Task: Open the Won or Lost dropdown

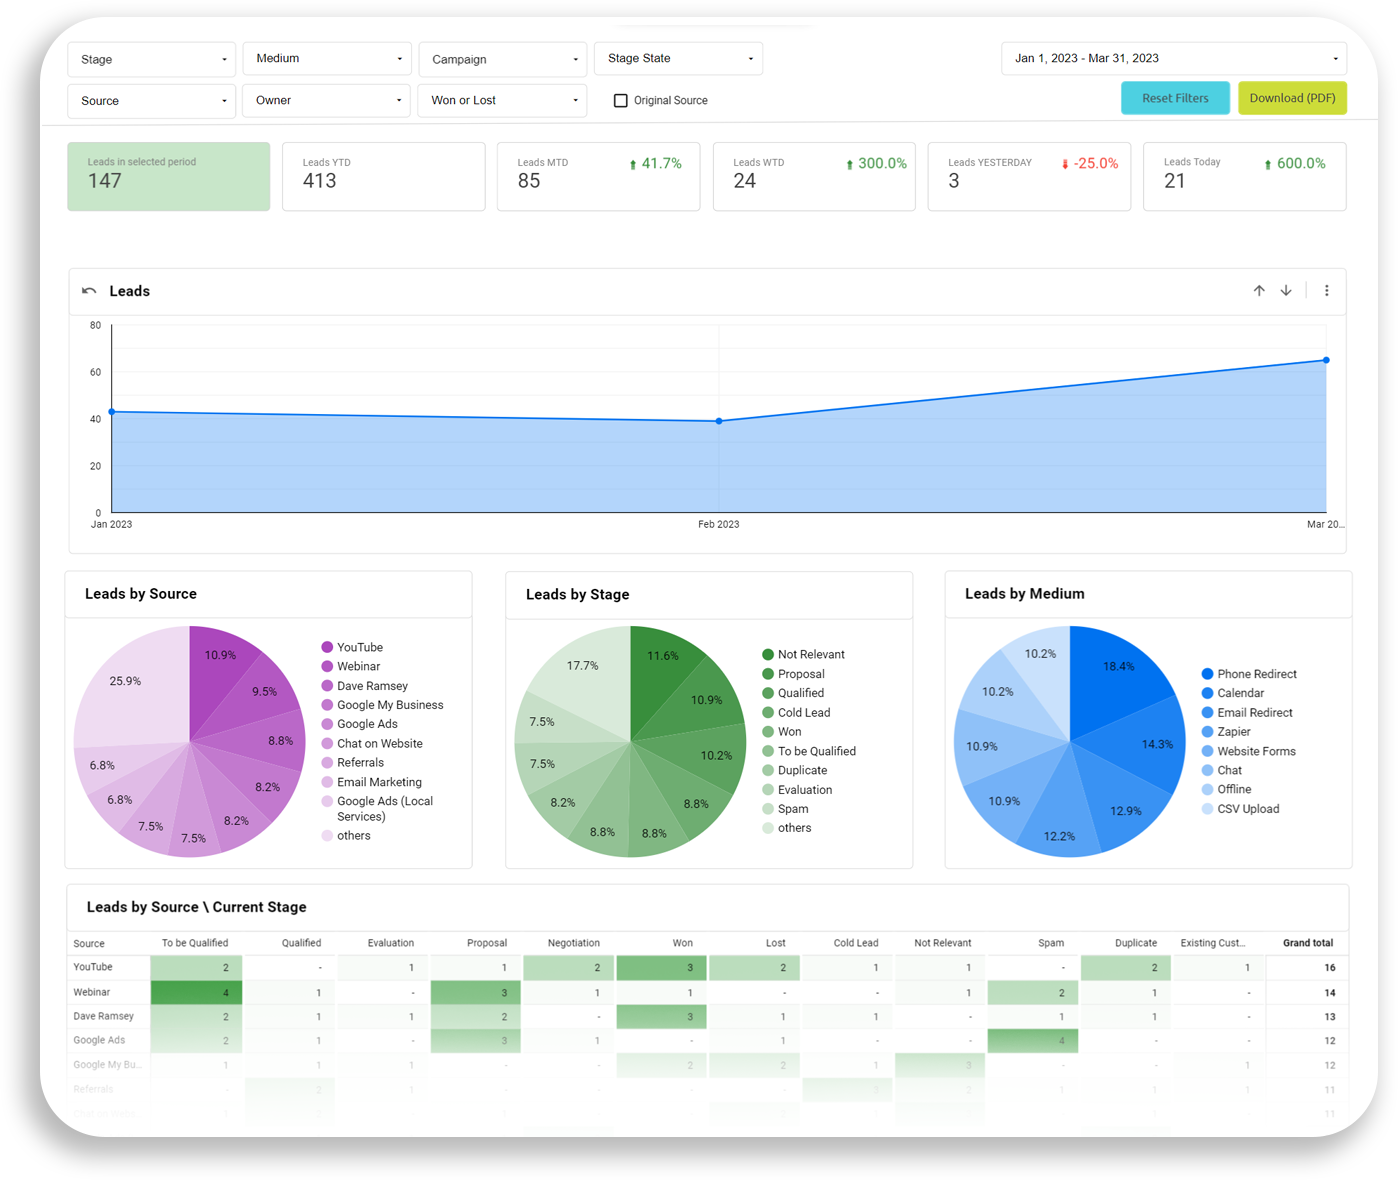Action: [502, 100]
